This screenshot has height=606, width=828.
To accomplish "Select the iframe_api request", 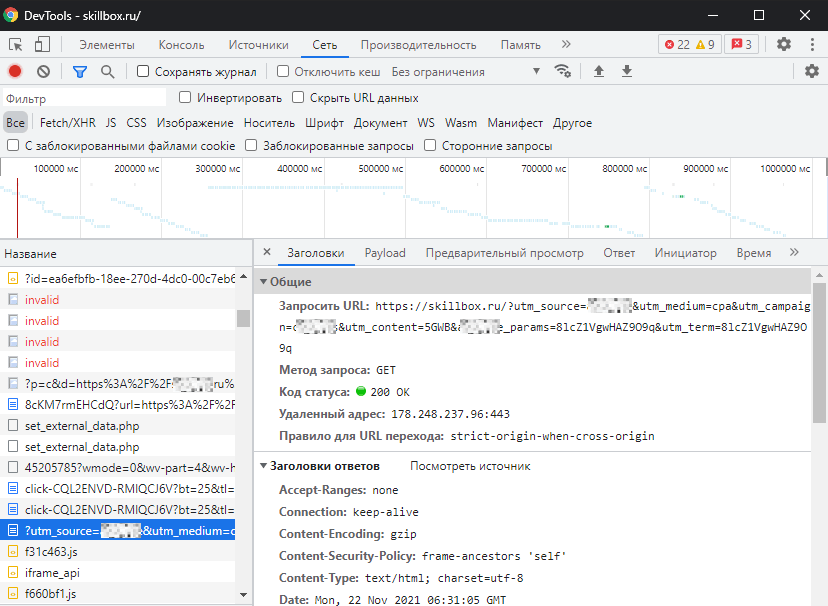I will [118, 573].
